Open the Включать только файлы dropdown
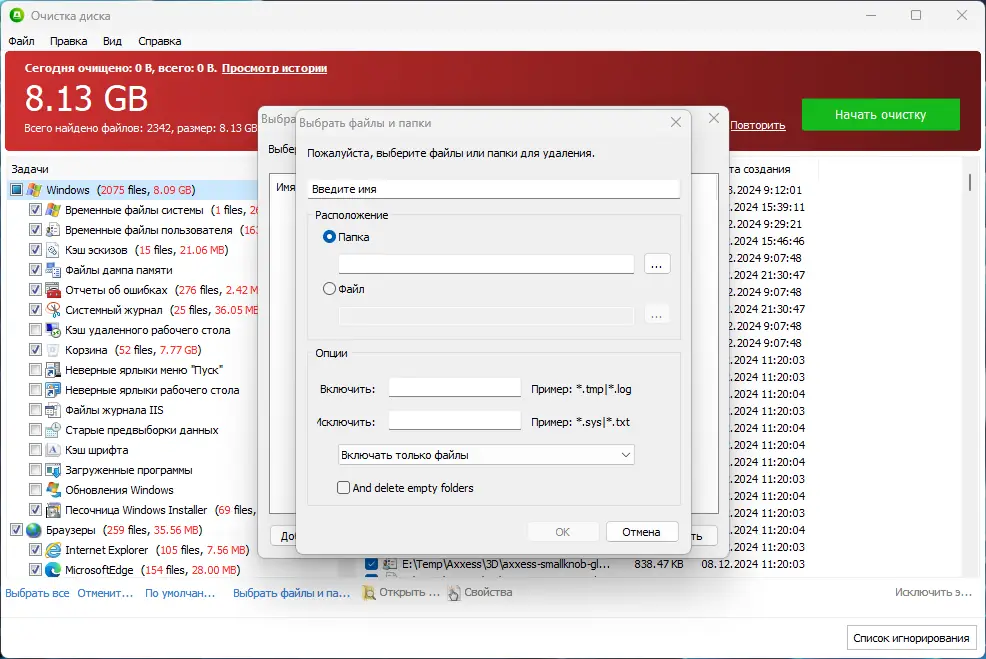The image size is (986, 659). click(486, 455)
